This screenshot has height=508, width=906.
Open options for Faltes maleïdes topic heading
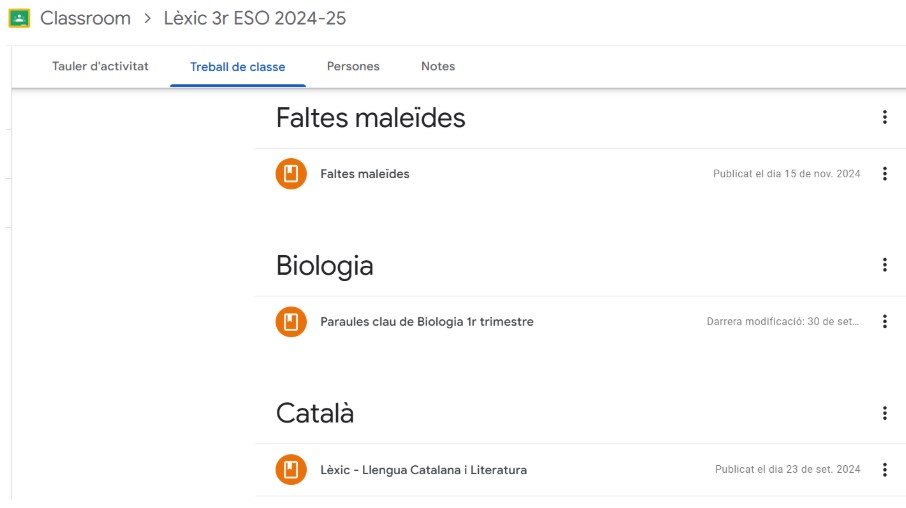(x=884, y=118)
